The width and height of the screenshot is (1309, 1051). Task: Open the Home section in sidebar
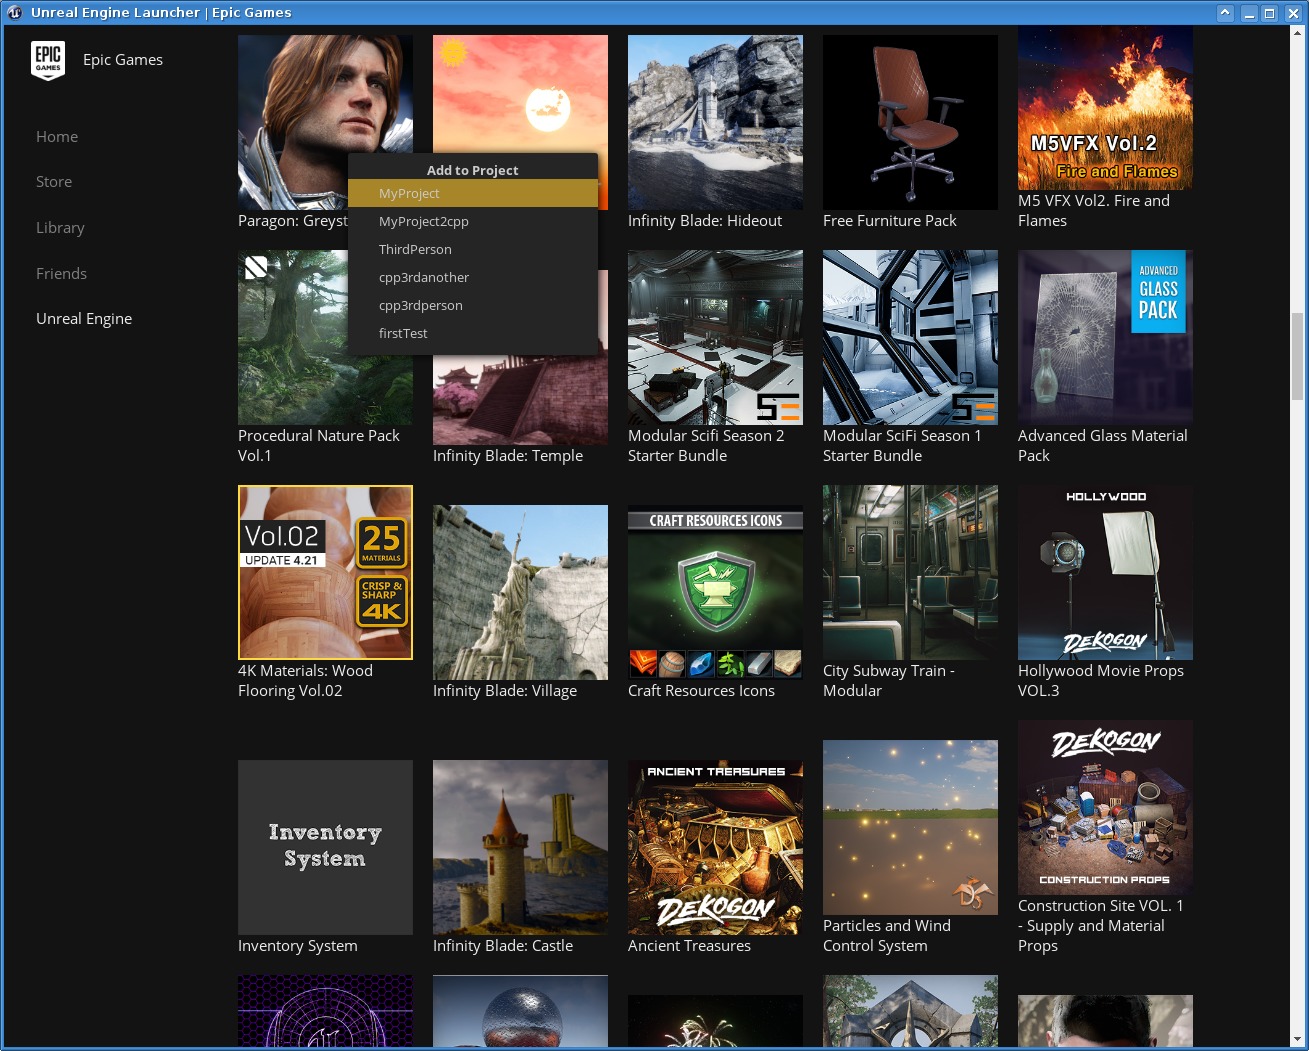pos(57,137)
